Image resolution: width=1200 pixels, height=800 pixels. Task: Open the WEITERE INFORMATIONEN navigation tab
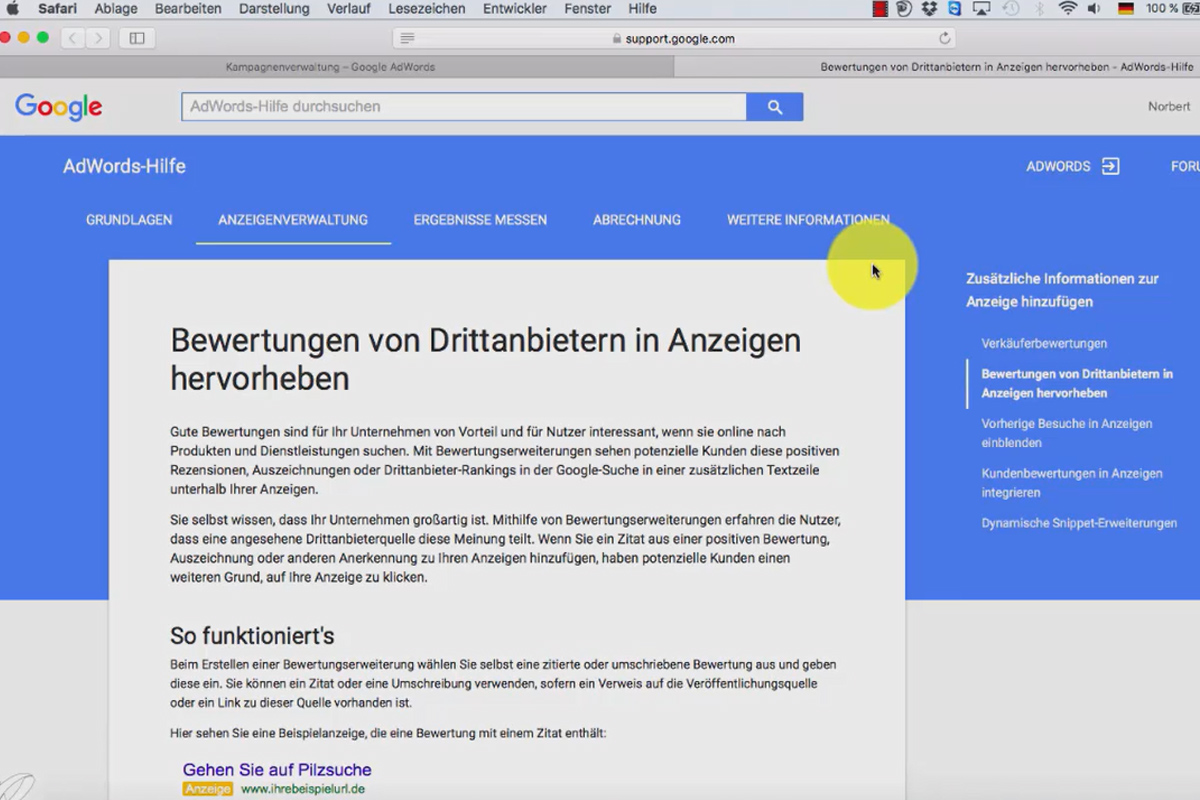[x=808, y=220]
